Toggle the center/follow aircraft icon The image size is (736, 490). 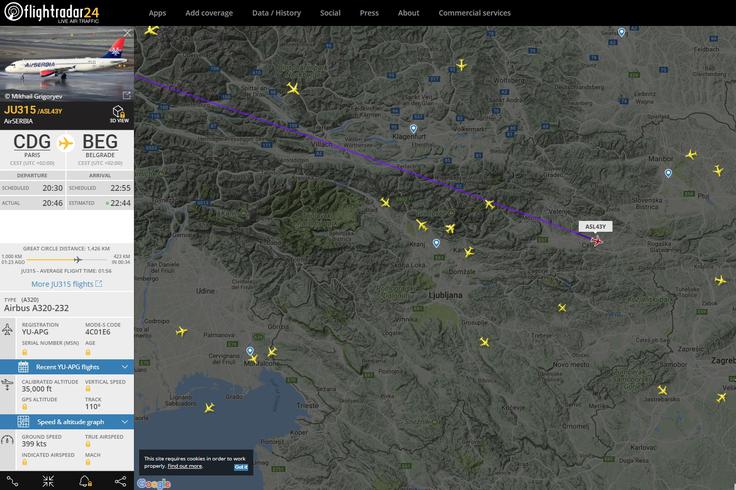[x=48, y=481]
